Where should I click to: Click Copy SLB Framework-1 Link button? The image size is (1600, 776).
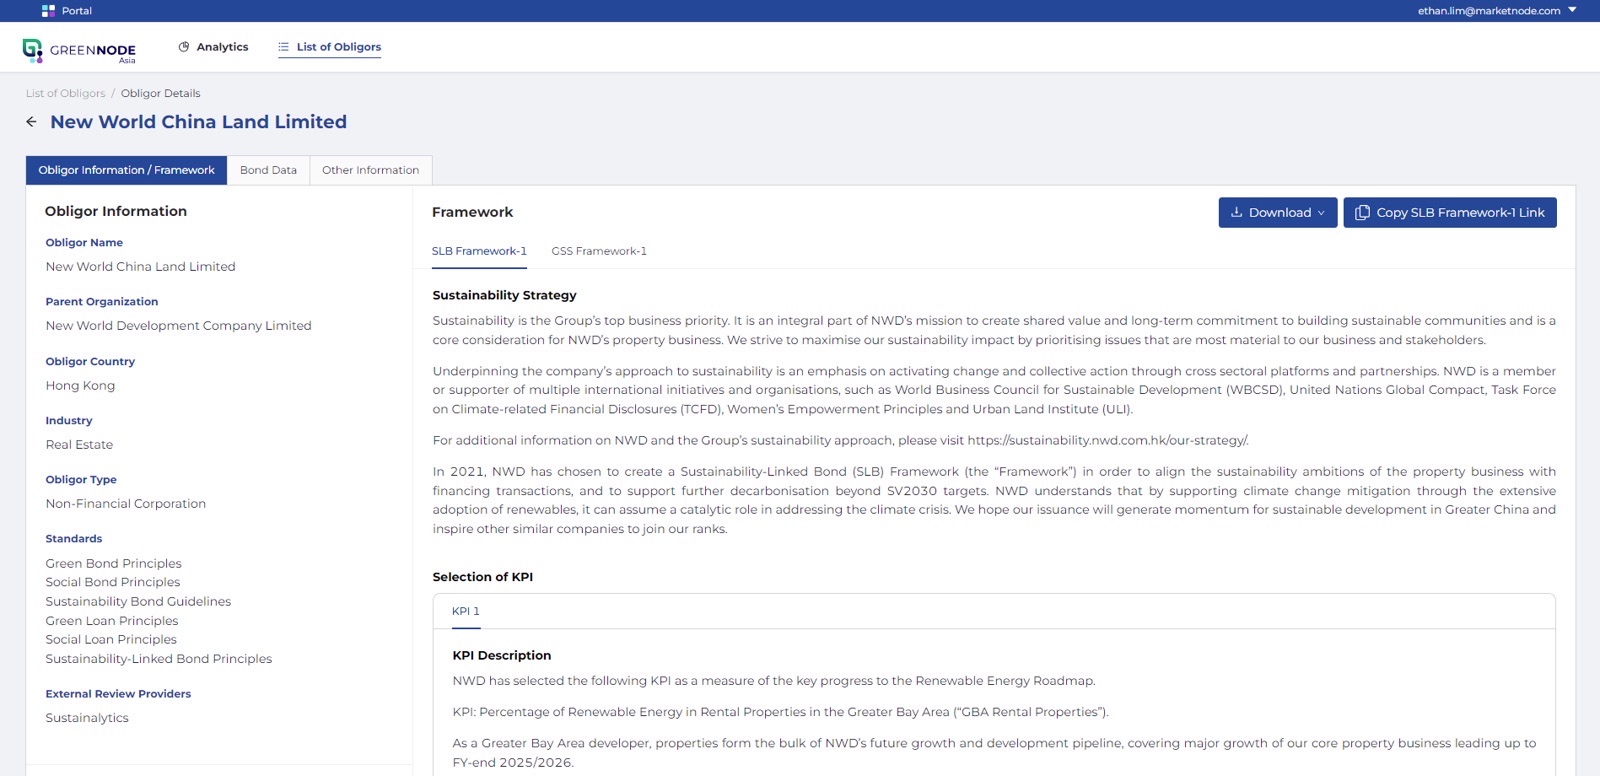[x=1450, y=212]
